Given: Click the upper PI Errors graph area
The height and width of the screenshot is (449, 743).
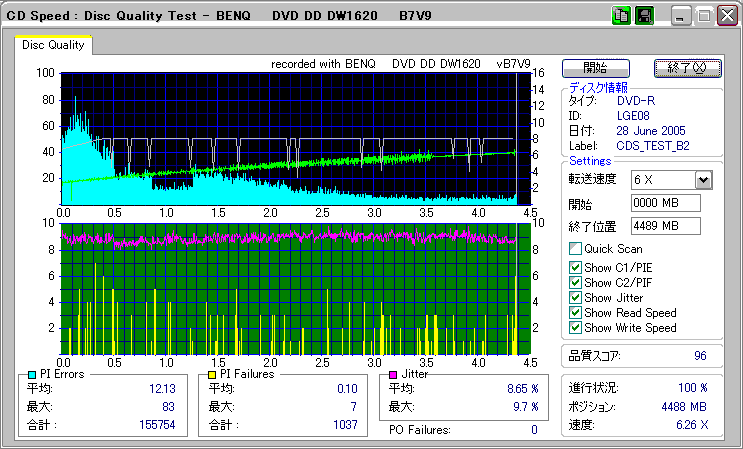Looking at the screenshot, I should coord(290,135).
